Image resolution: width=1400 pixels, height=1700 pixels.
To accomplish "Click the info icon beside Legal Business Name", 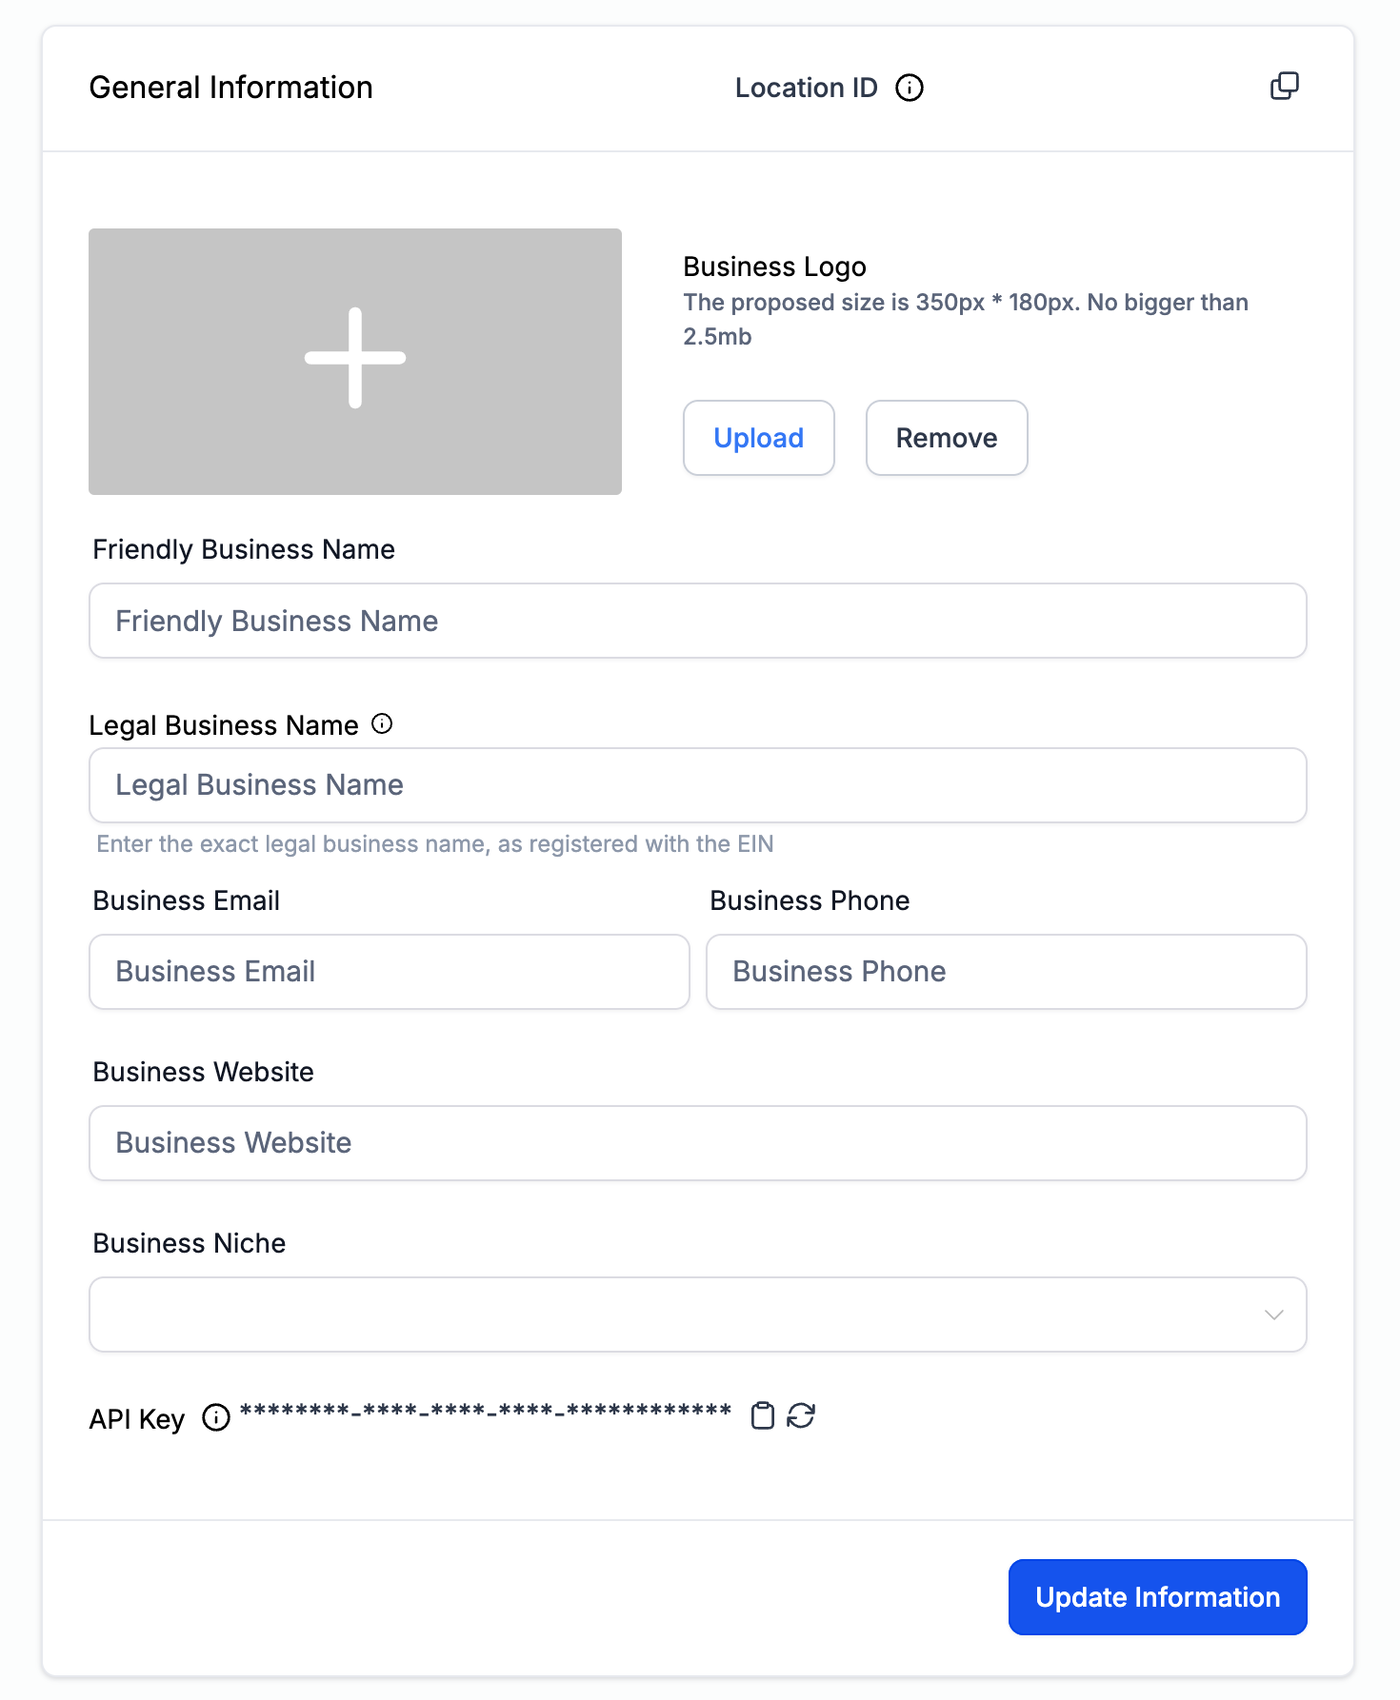I will (382, 724).
